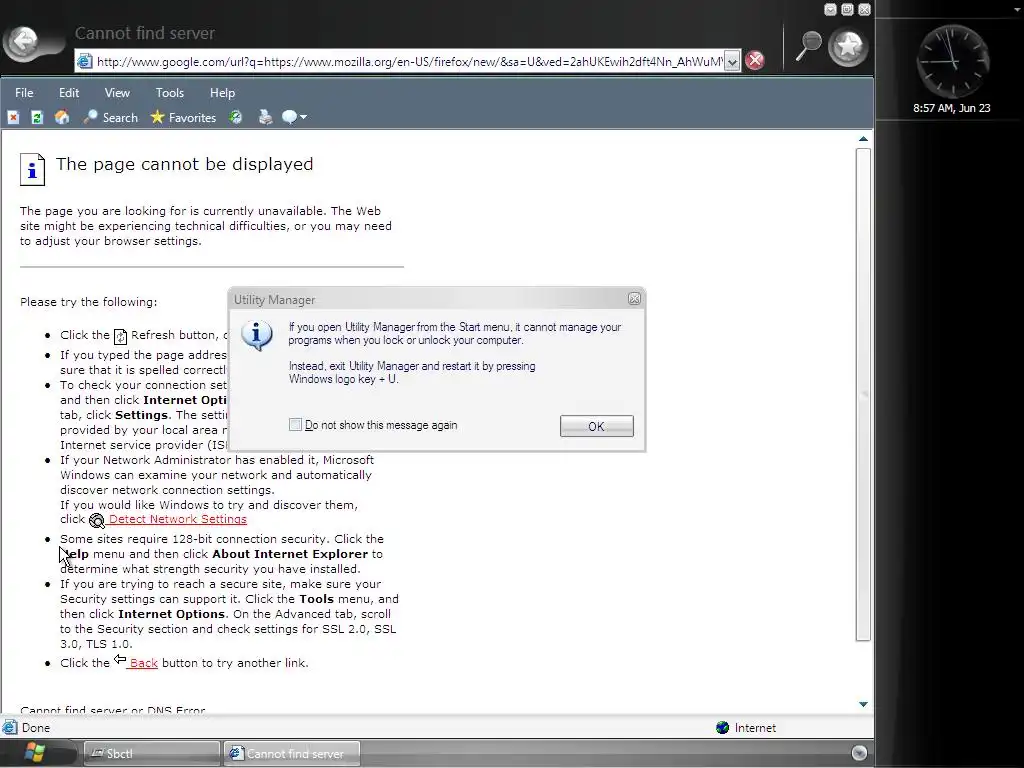Click the Internet zone globe in status bar

(x=722, y=728)
